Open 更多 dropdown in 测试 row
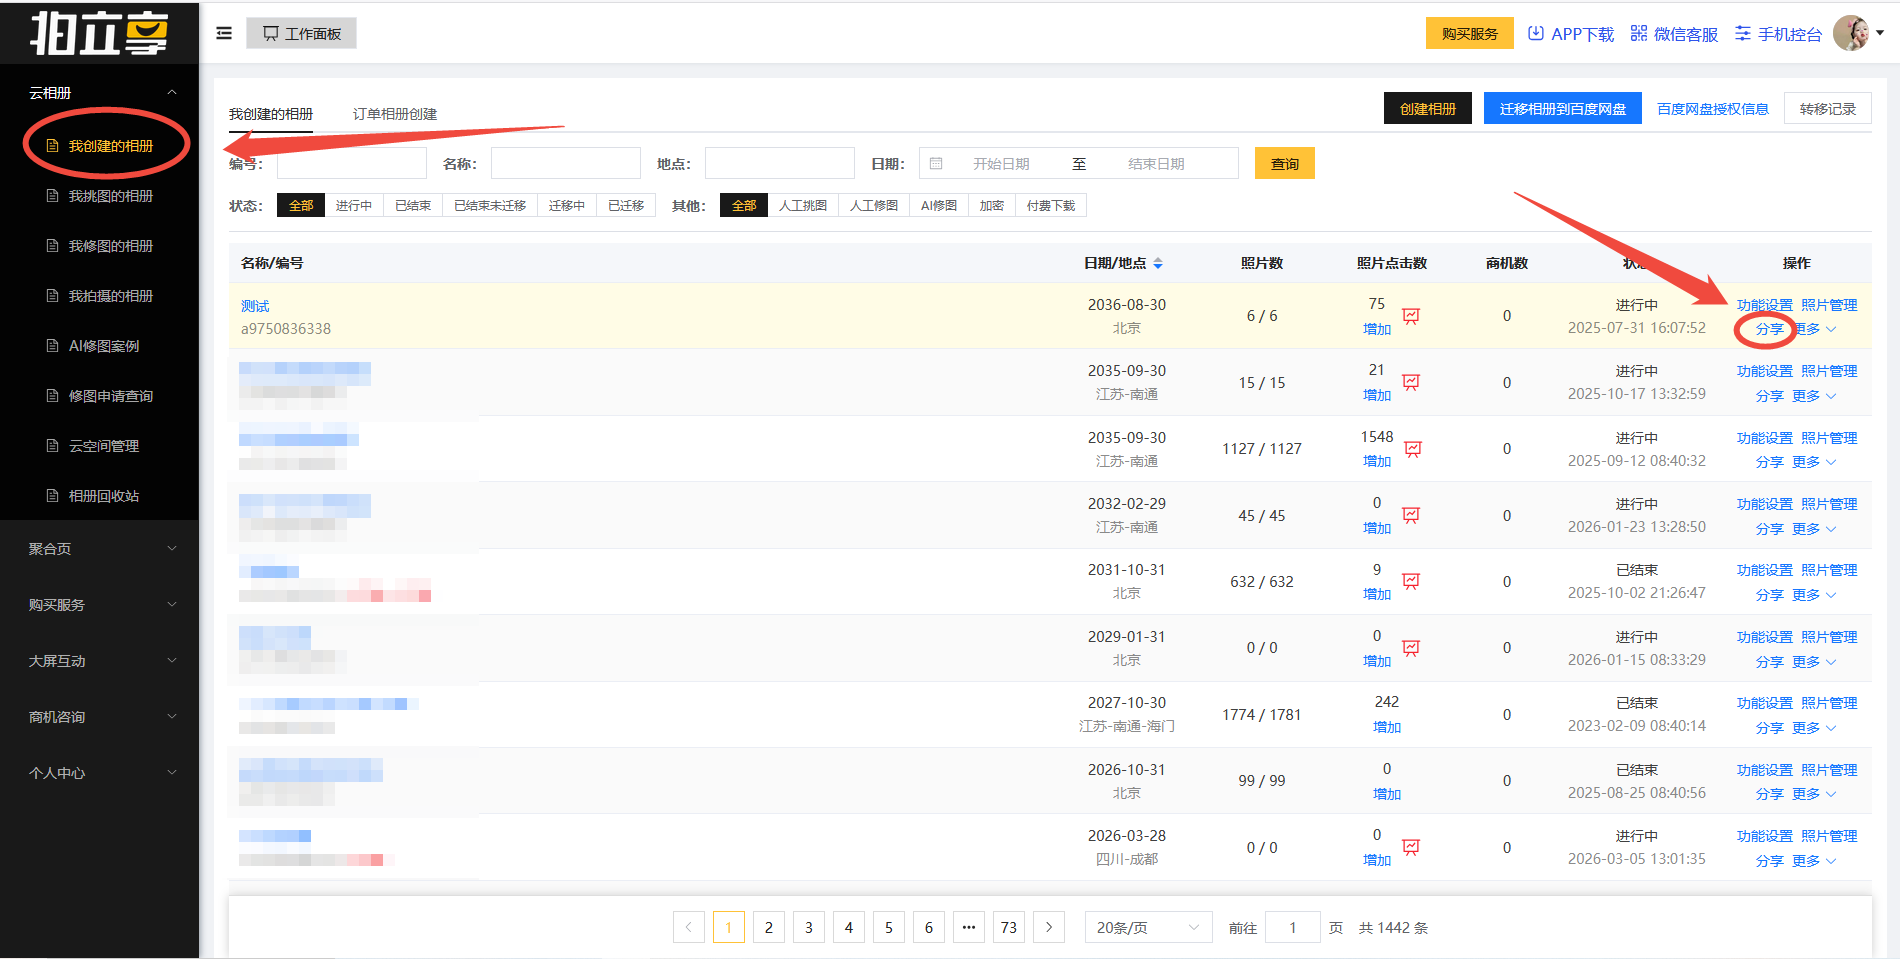 (x=1815, y=329)
